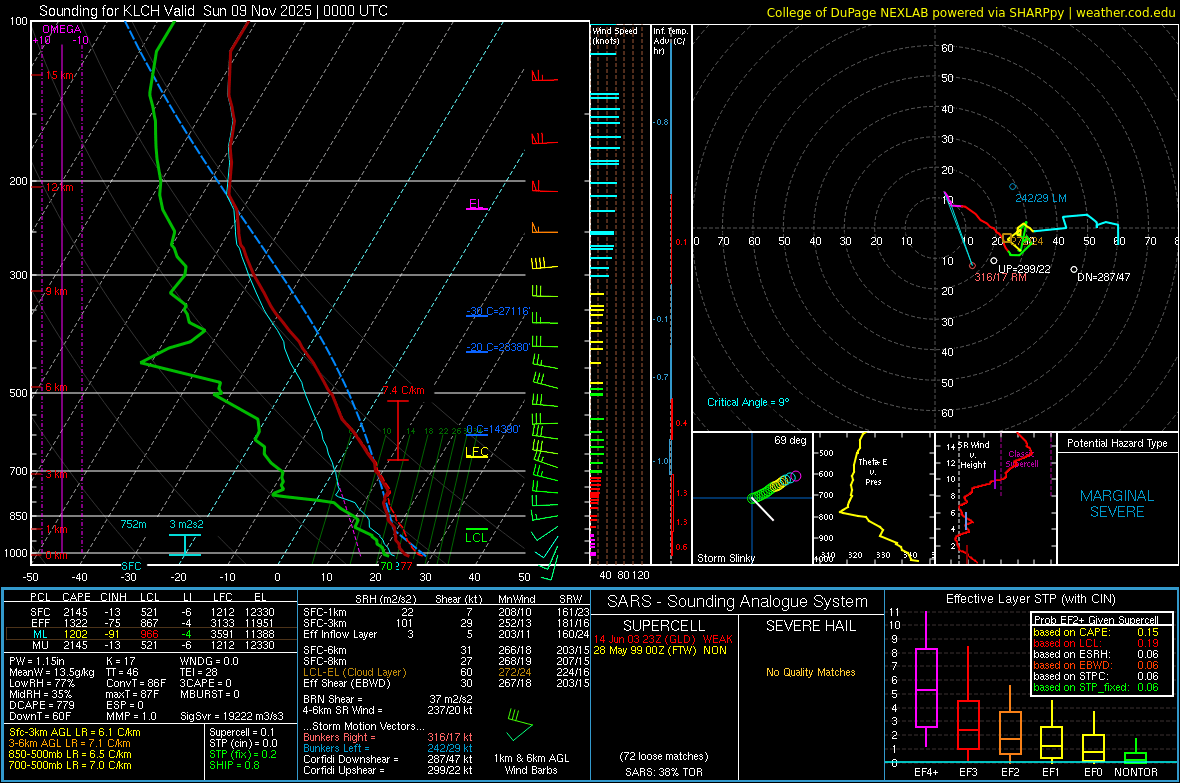This screenshot has height=783, width=1180.
Task: Click the SHIP = 0.8 index
Action: point(234,766)
